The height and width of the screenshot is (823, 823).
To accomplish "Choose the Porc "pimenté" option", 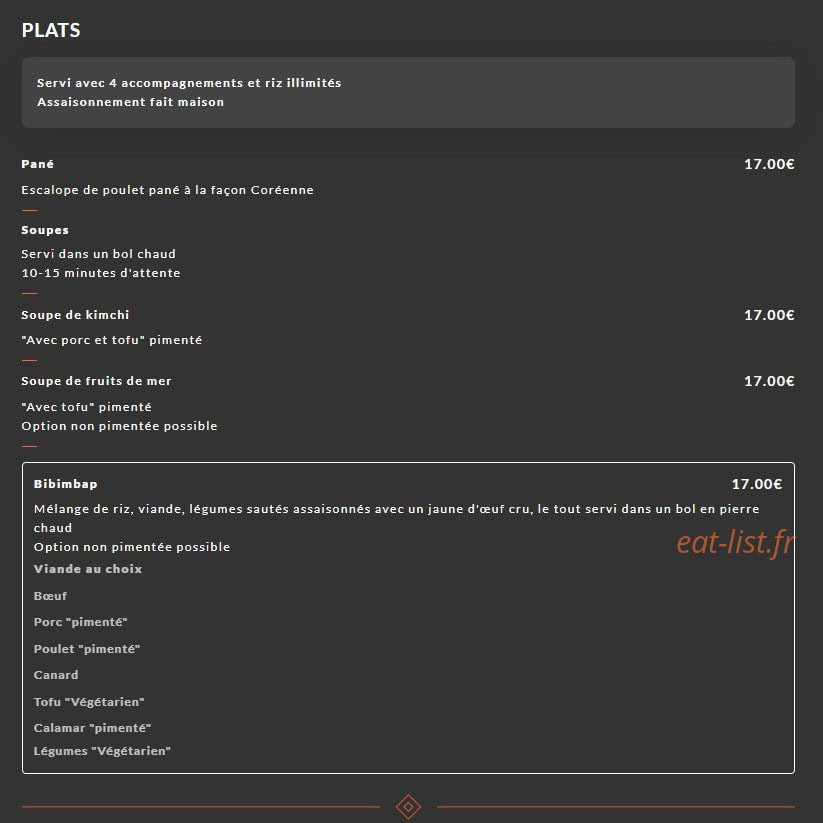I will coord(80,622).
